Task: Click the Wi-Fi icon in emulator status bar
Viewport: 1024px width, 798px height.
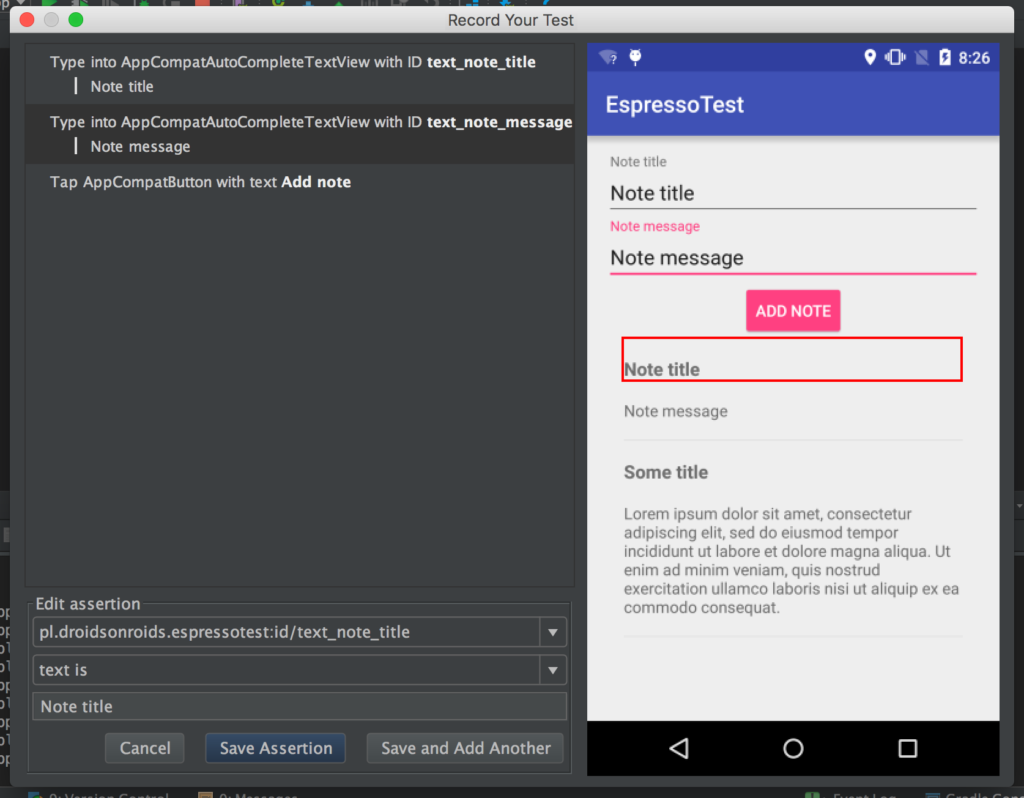Action: click(x=608, y=58)
